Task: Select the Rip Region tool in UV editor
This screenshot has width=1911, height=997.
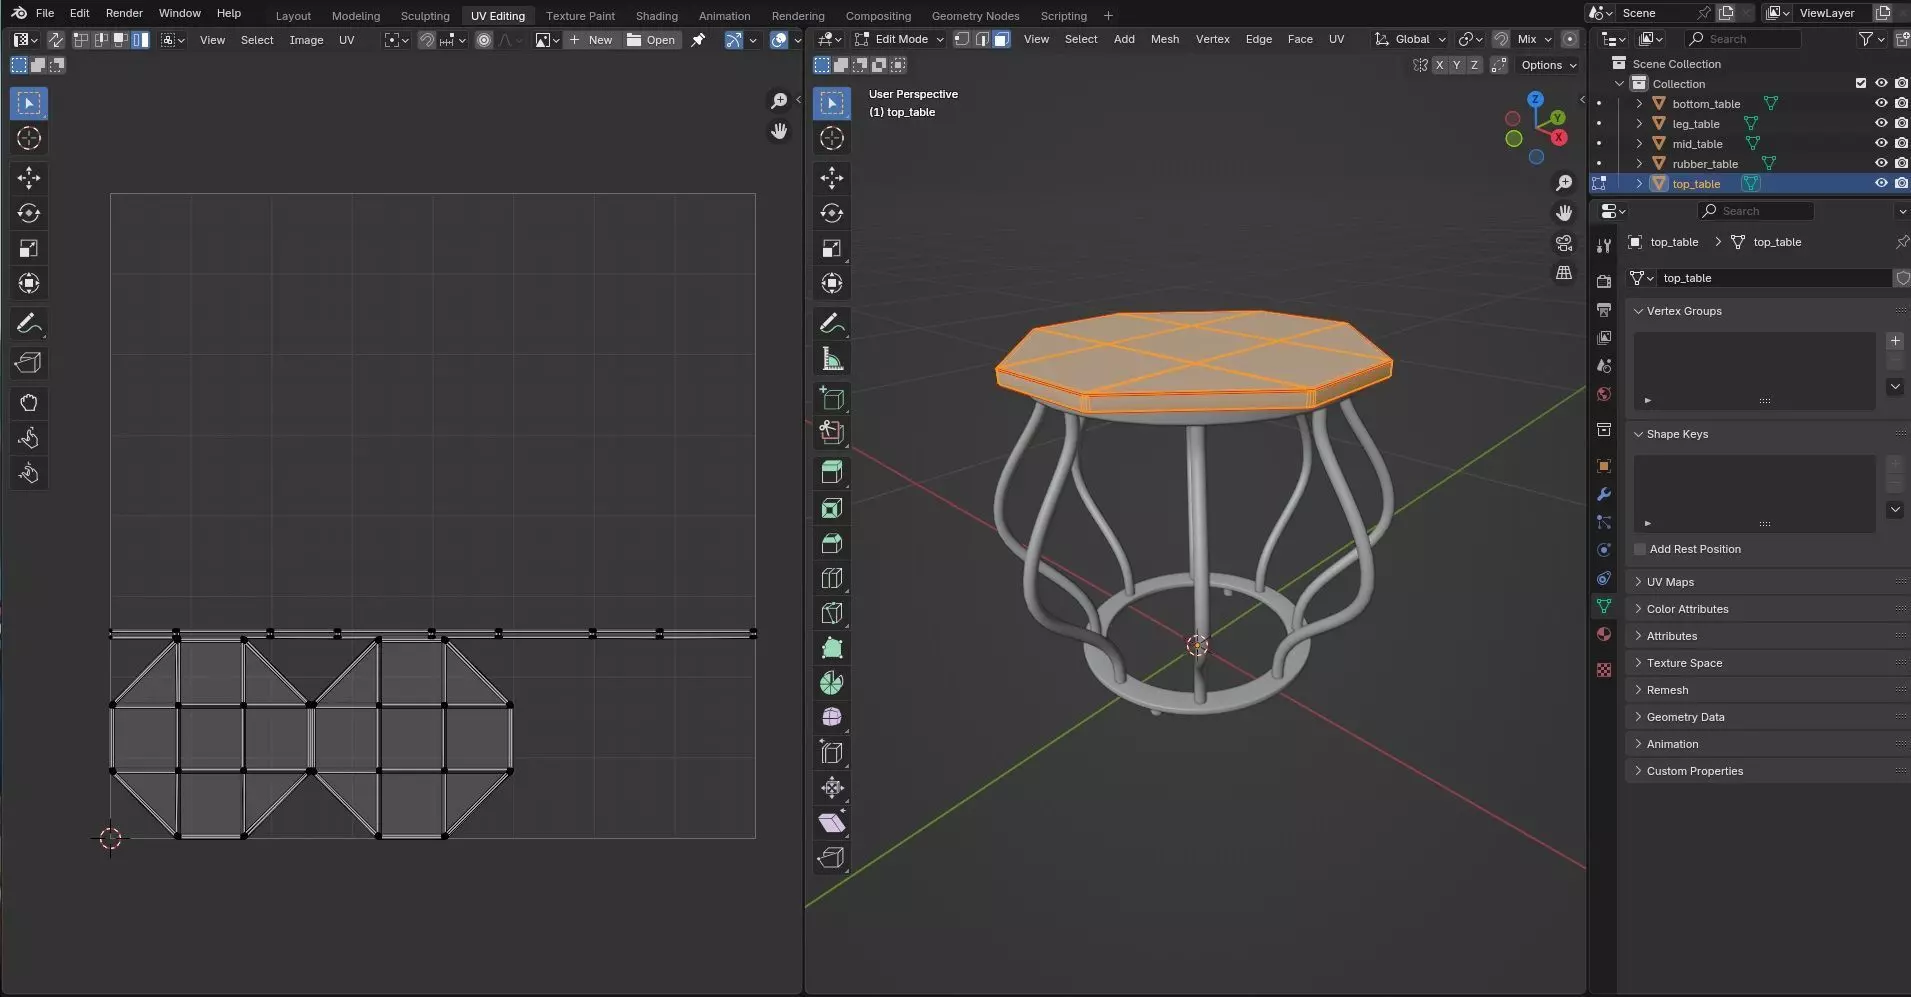Action: click(29, 363)
